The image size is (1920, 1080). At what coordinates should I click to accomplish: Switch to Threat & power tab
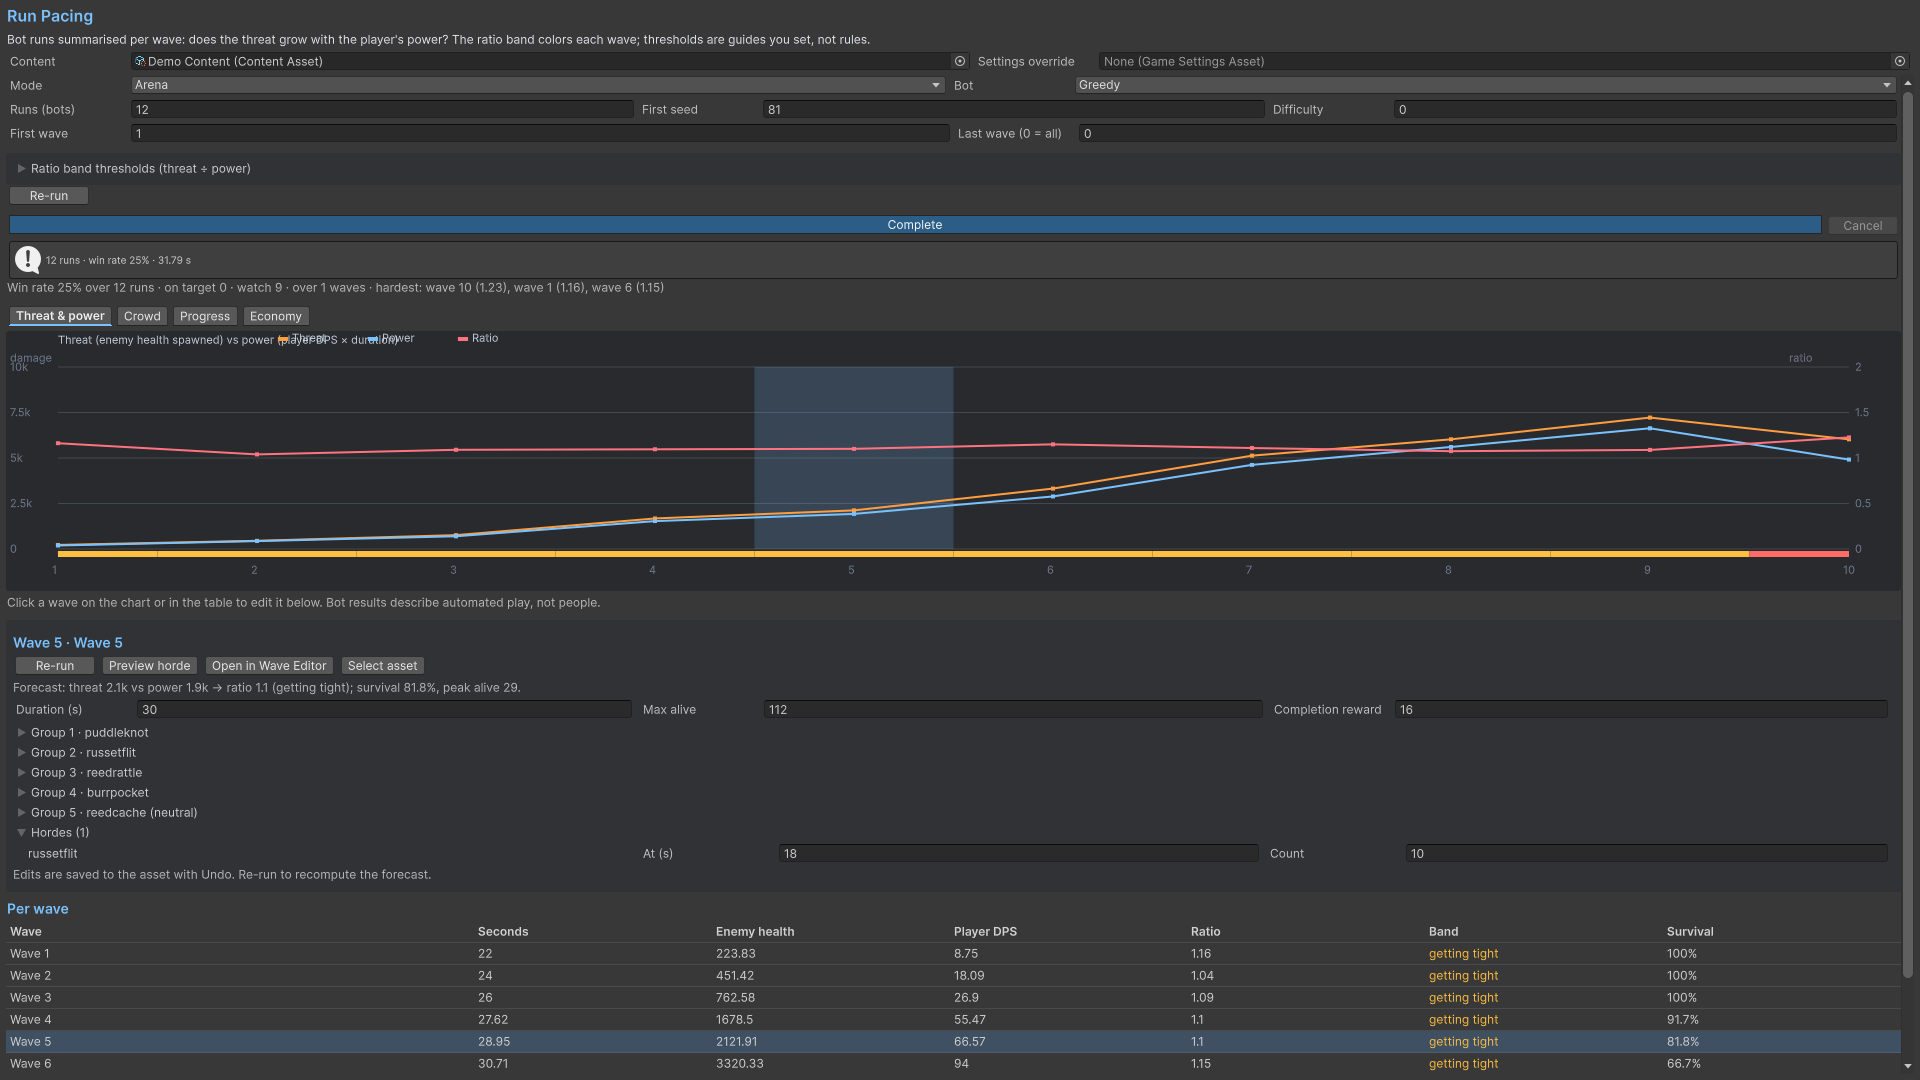pos(60,316)
